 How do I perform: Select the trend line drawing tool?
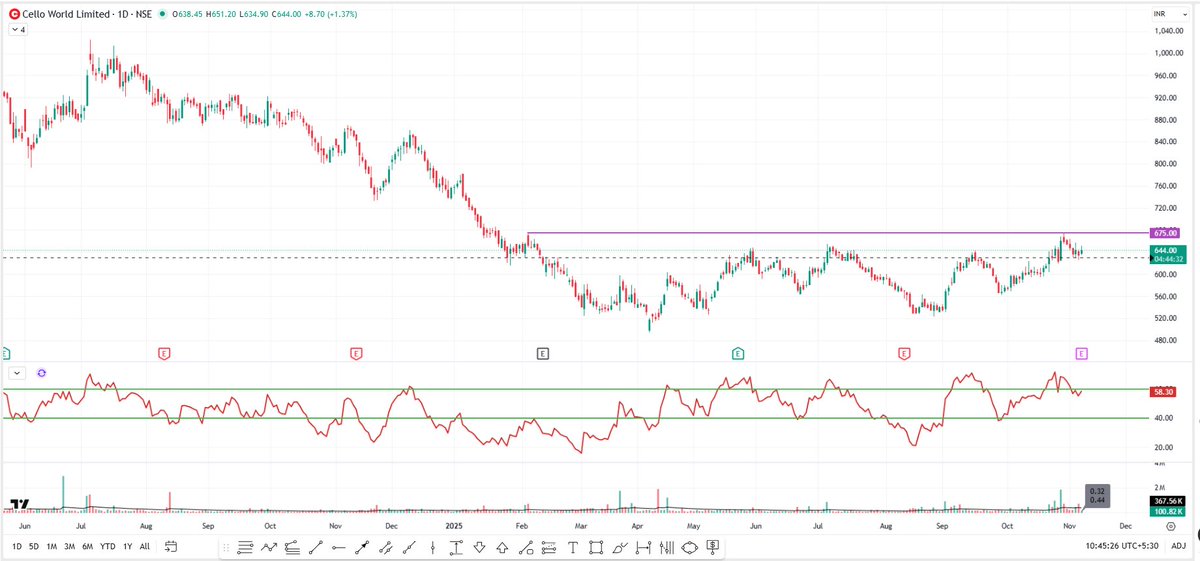pos(316,547)
